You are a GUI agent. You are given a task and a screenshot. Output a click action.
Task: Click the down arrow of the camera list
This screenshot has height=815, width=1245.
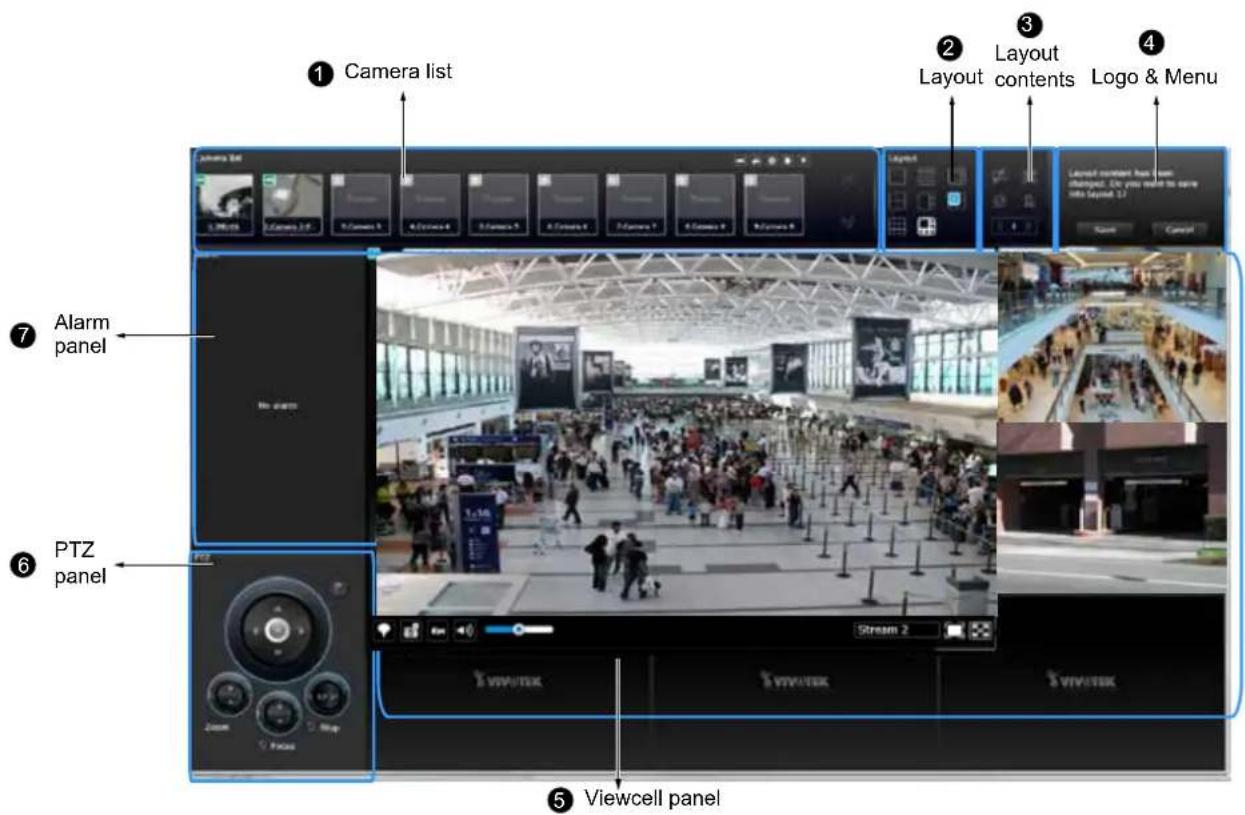(x=847, y=221)
